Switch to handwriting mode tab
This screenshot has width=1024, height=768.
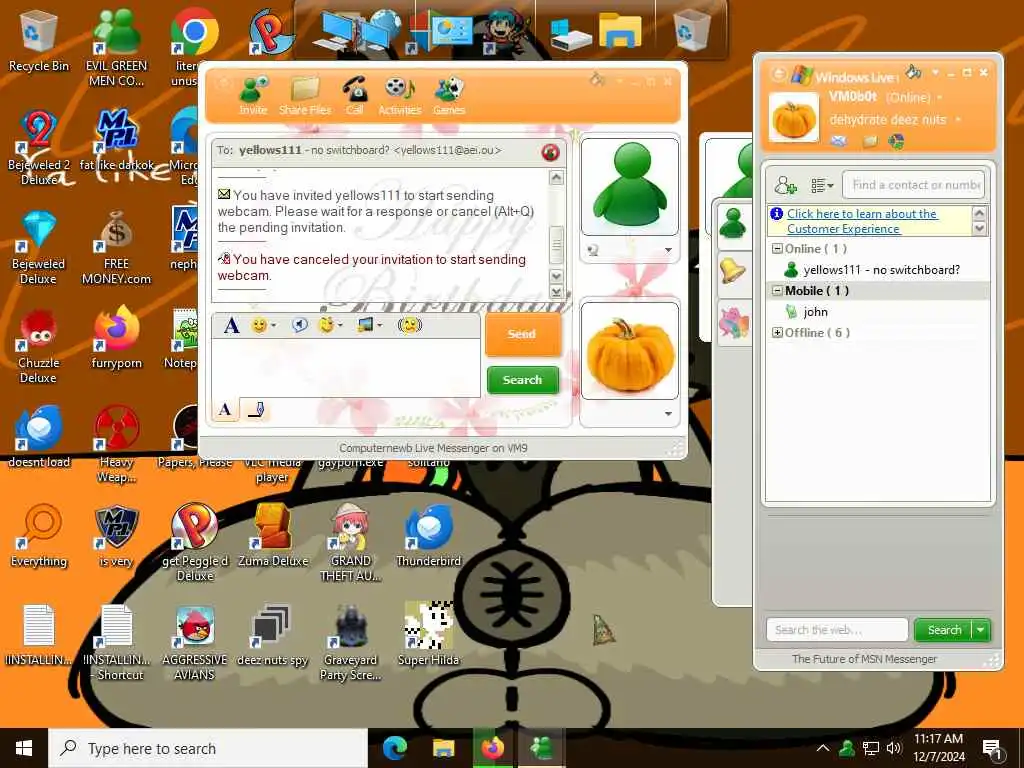256,409
